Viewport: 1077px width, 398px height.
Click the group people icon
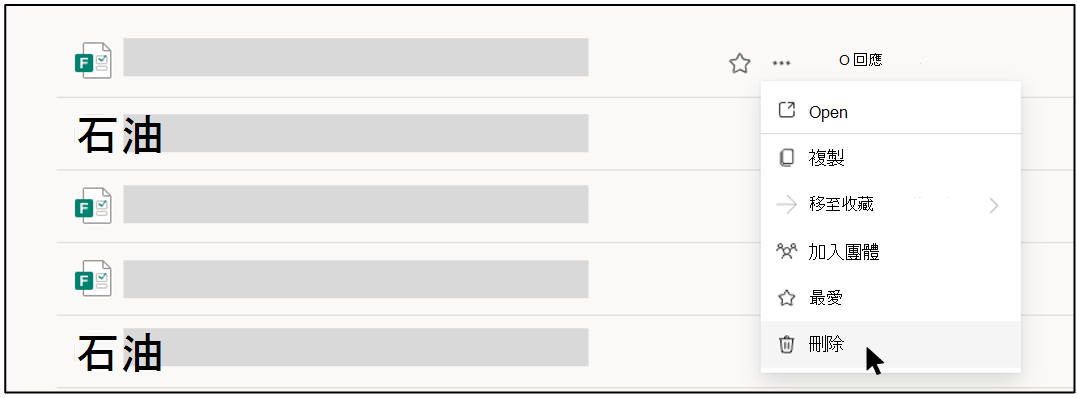point(786,251)
